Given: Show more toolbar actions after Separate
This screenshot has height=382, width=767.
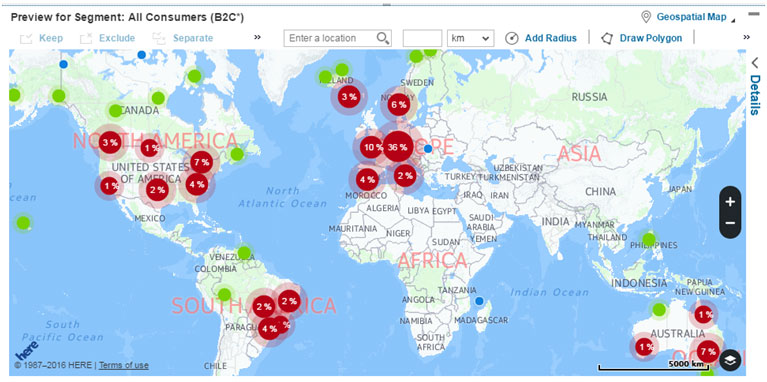Looking at the screenshot, I should pyautogui.click(x=257, y=37).
